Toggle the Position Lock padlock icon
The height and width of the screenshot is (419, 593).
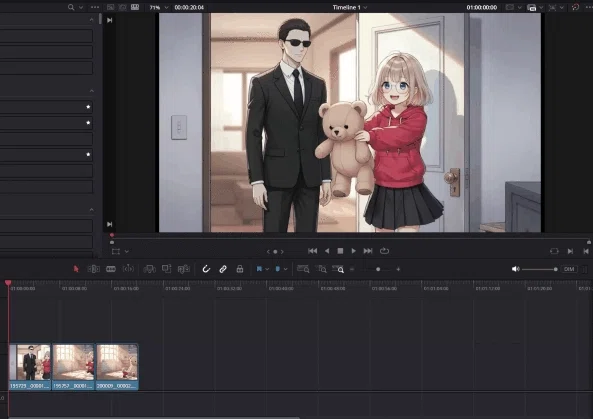click(239, 269)
